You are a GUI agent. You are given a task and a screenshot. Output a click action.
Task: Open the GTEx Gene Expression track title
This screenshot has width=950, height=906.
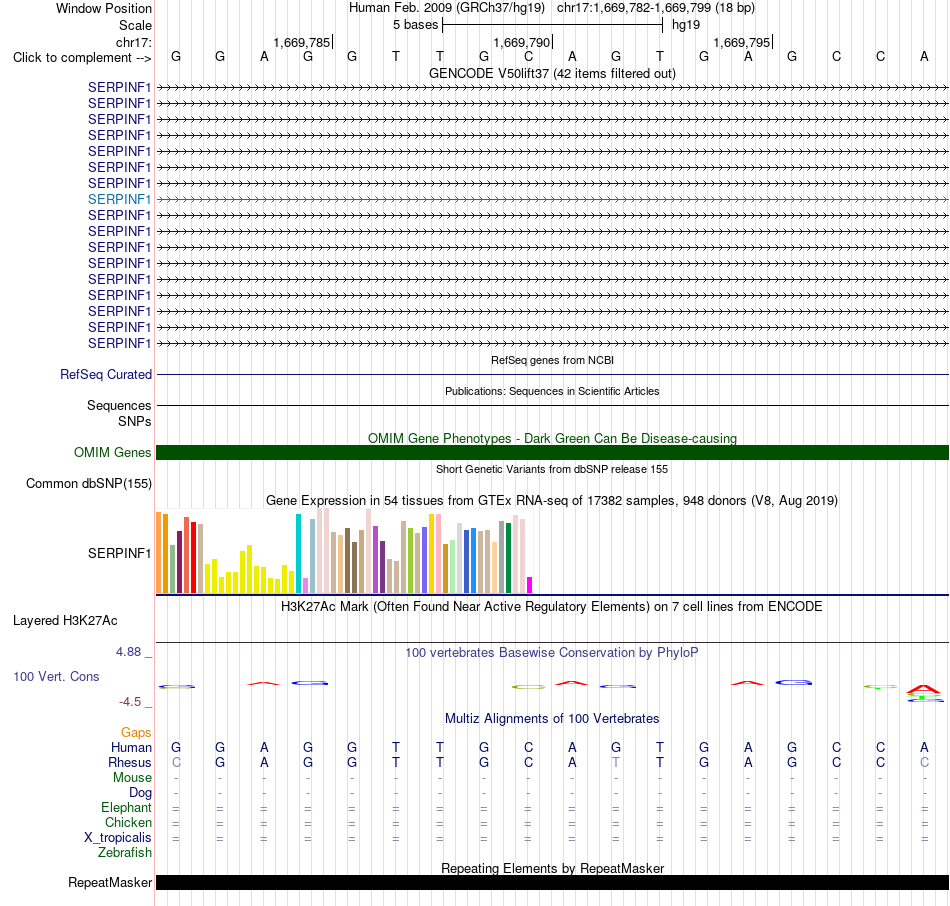[552, 501]
